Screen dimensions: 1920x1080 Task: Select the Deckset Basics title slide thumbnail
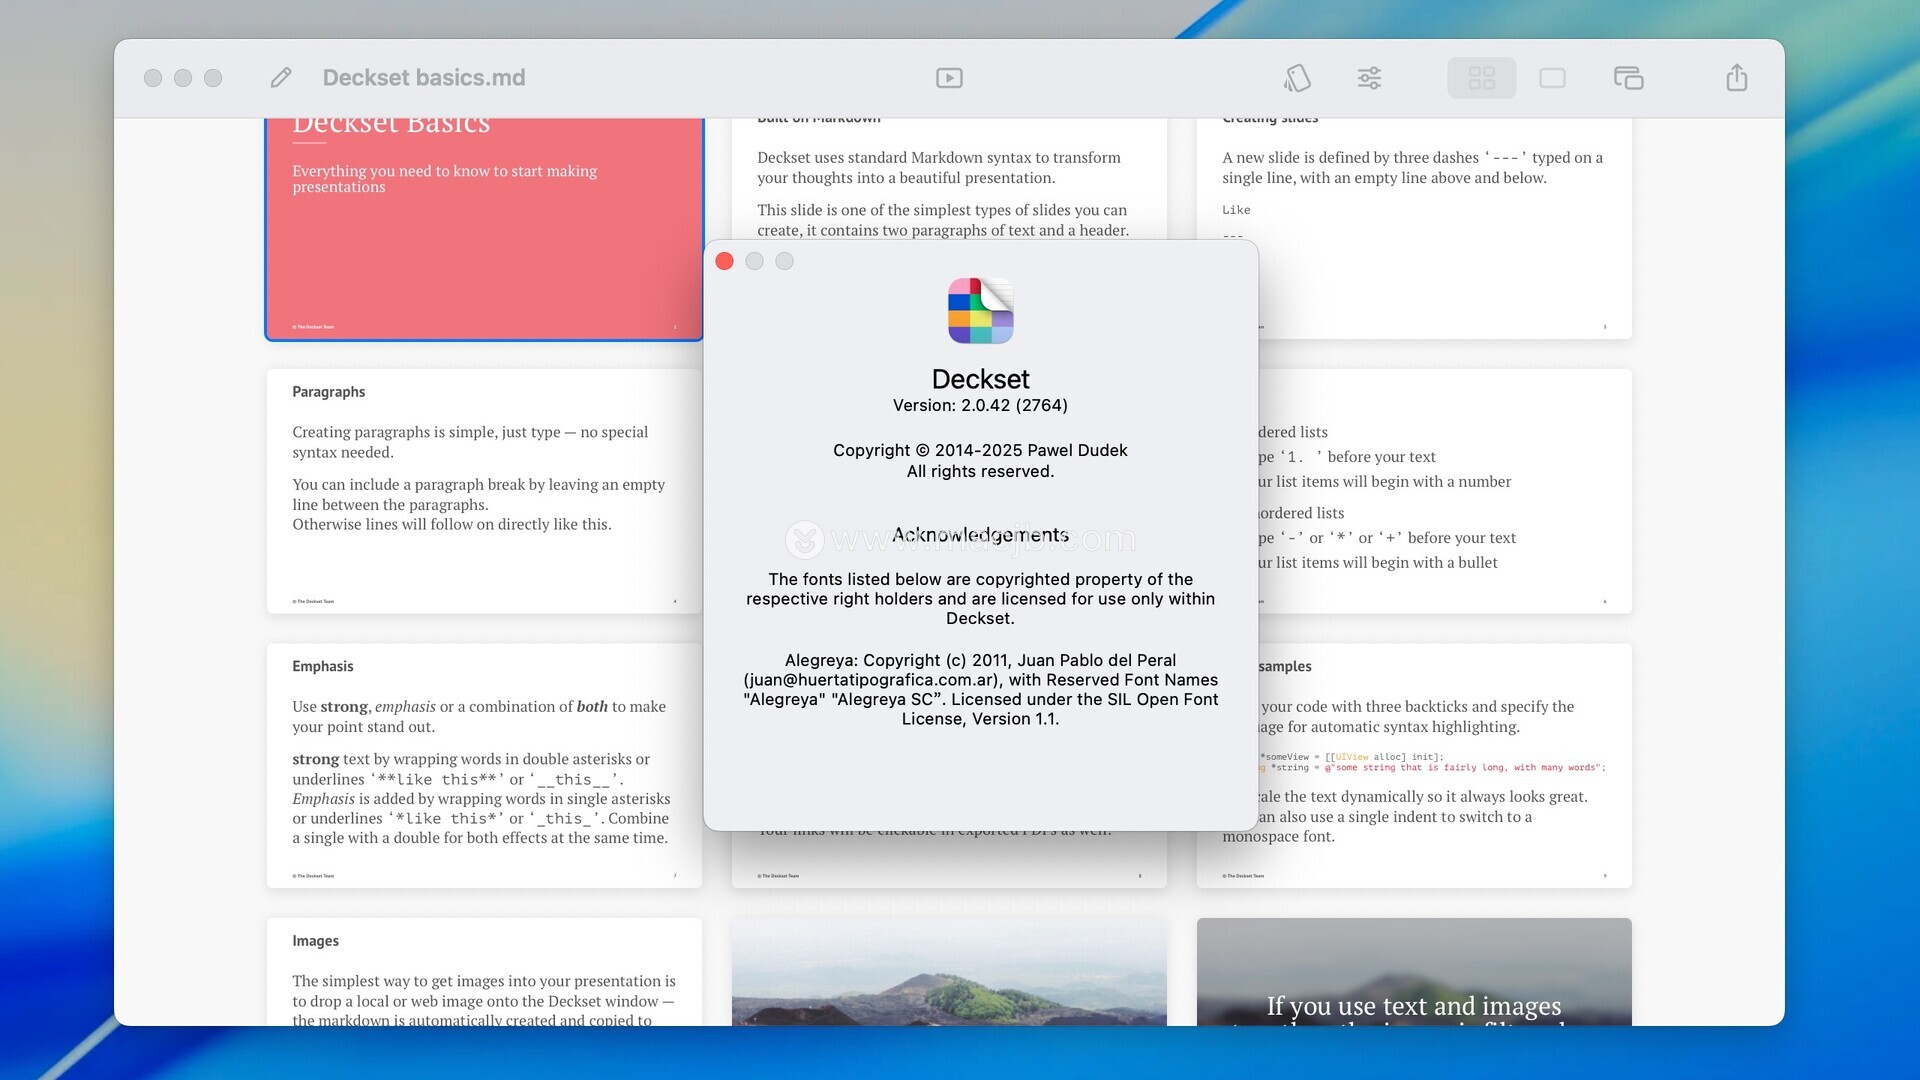(484, 229)
